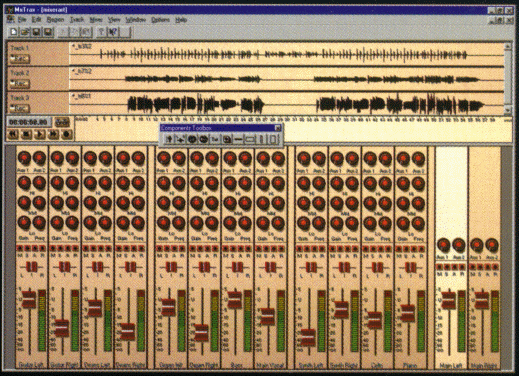Viewport: 519px width, 376px height.
Task: Enable R button on Piano channel
Action: tap(421, 248)
